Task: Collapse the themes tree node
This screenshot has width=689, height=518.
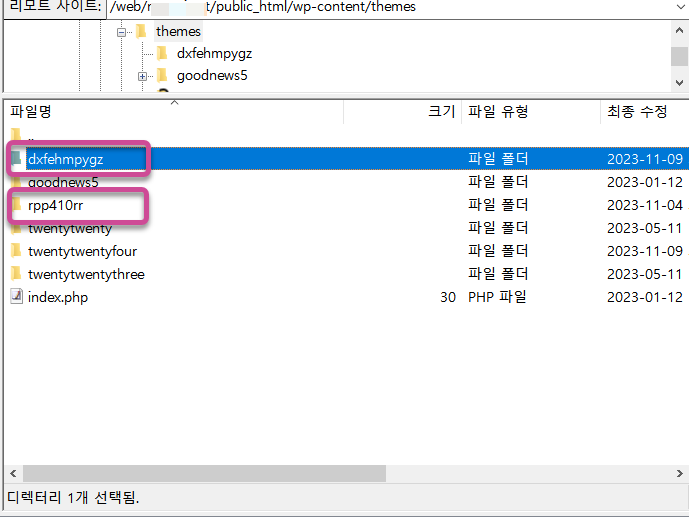Action: pyautogui.click(x=121, y=32)
